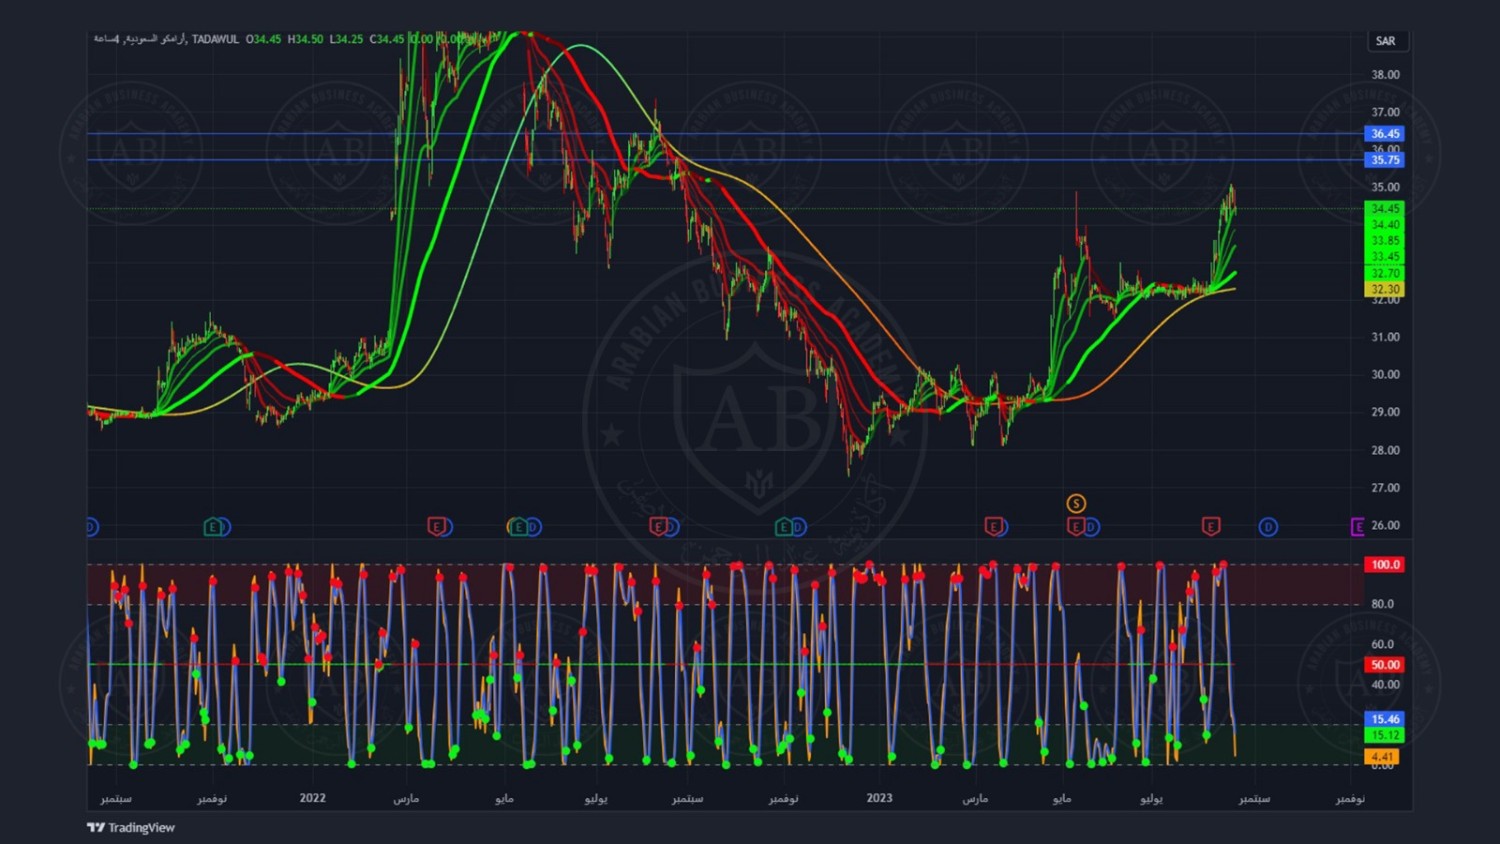Click the green E earnings marker near May 2022
Screen dimensions: 1500x844
tap(518, 526)
